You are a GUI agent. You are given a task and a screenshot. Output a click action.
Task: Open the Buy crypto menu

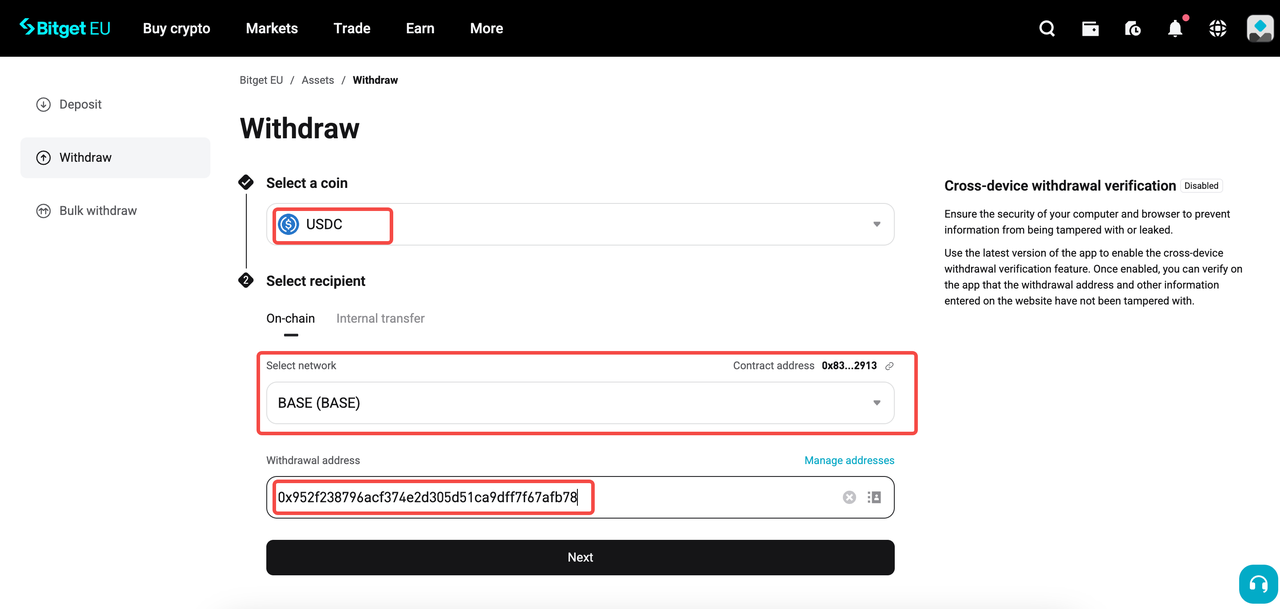click(177, 28)
